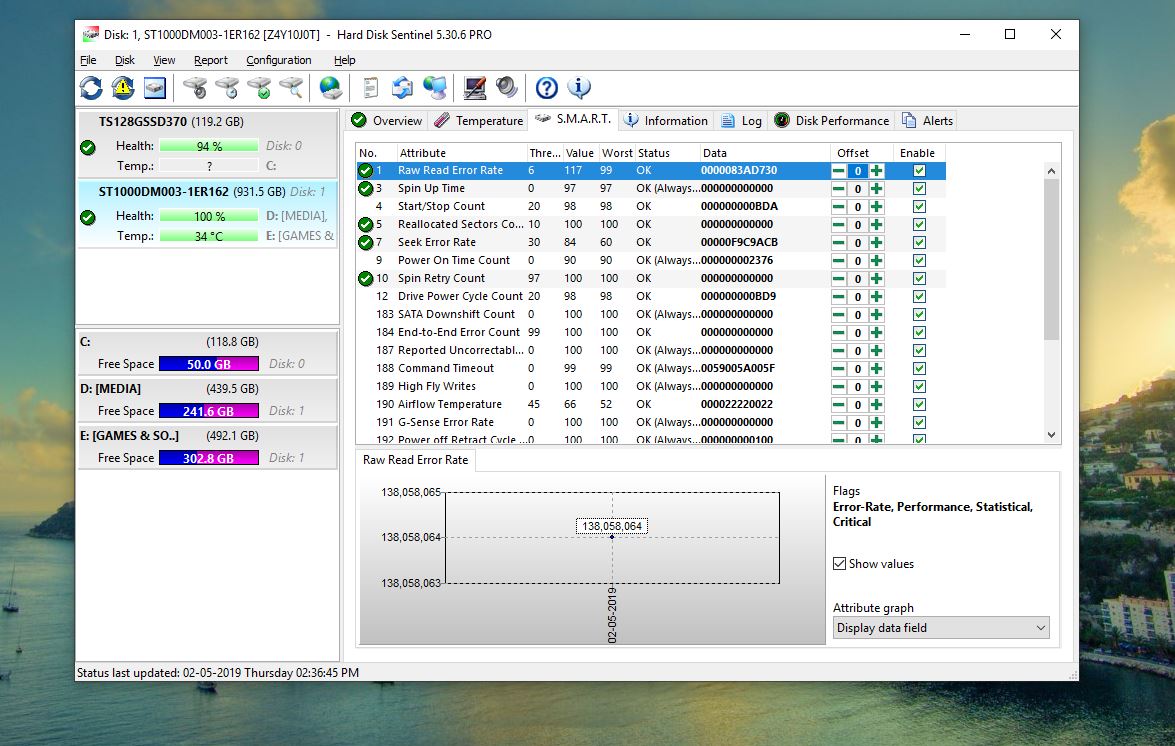This screenshot has height=746, width=1175.
Task: Click the blue info speech bubble icon
Action: [578, 88]
